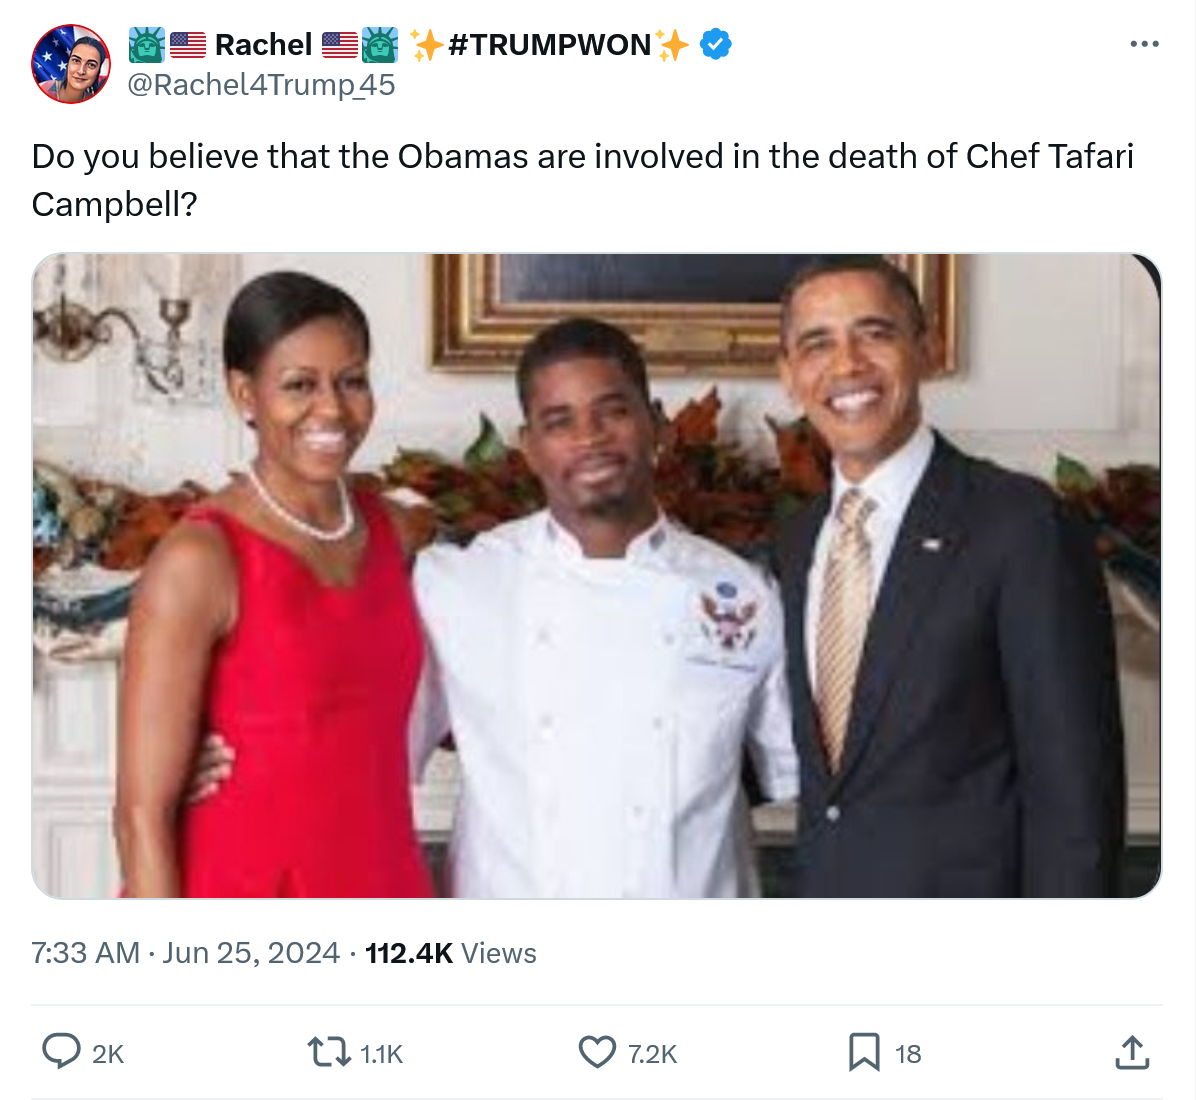Click the display name "Rachel"
Viewport: 1196px width, 1100px height.
pyautogui.click(x=263, y=44)
